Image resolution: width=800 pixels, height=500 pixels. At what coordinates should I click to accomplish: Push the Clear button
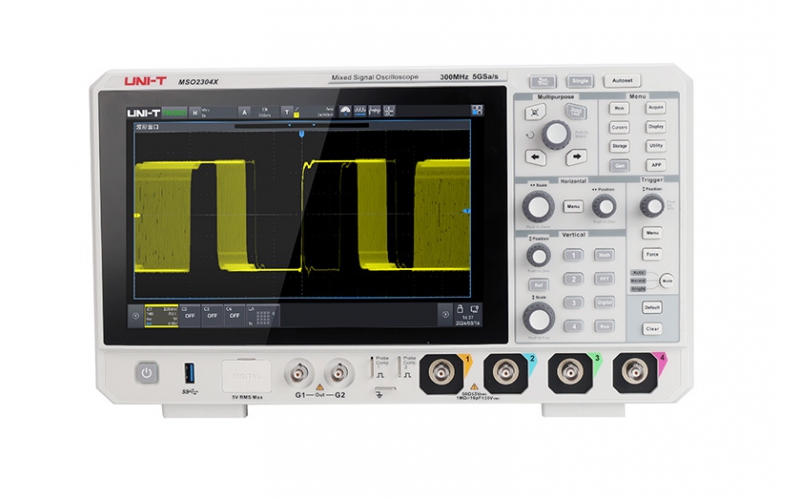pyautogui.click(x=653, y=329)
